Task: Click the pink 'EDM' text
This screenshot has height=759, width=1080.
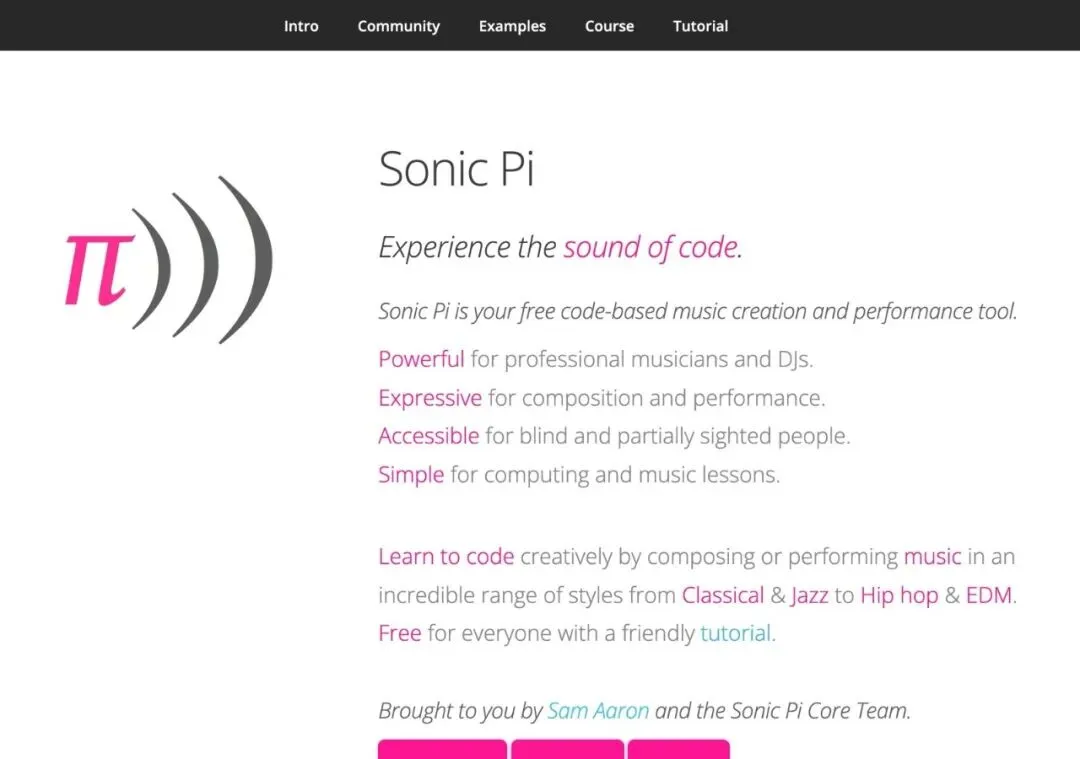Action: click(988, 595)
